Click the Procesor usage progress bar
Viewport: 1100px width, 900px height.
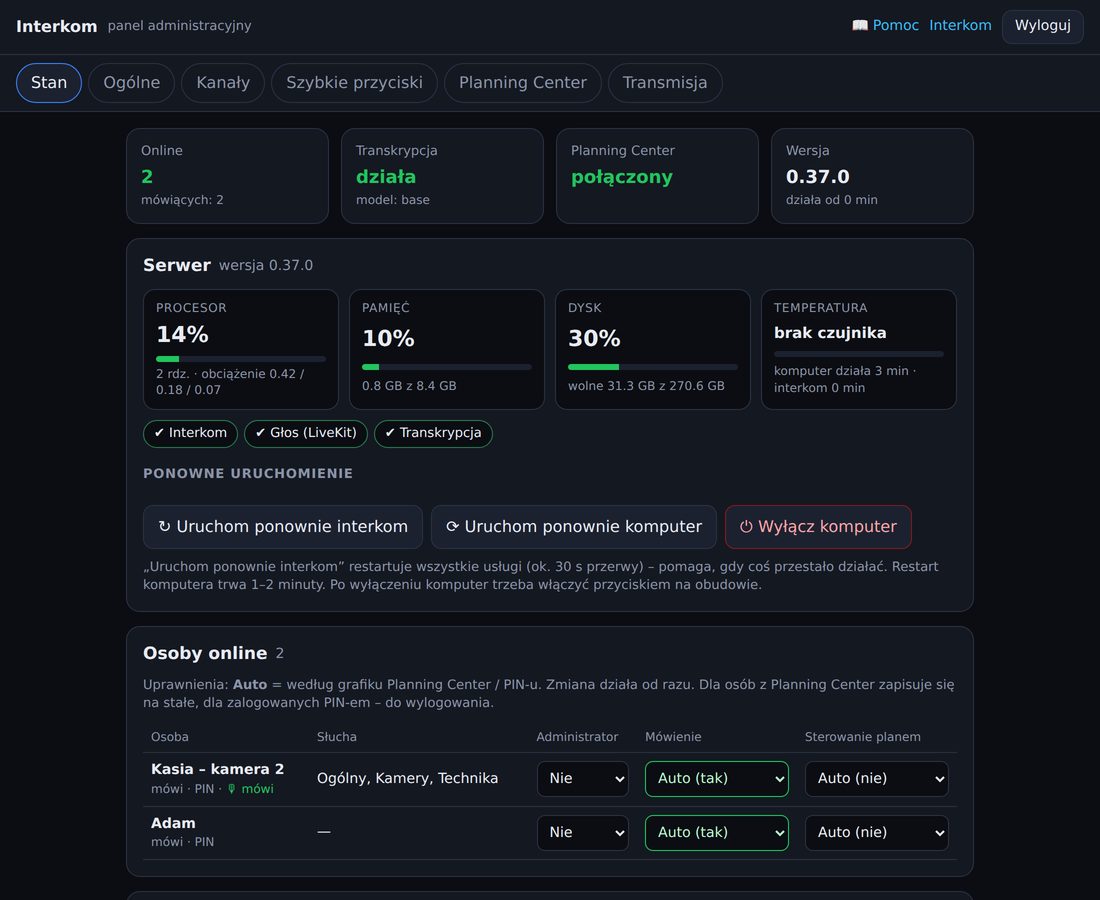tap(241, 359)
